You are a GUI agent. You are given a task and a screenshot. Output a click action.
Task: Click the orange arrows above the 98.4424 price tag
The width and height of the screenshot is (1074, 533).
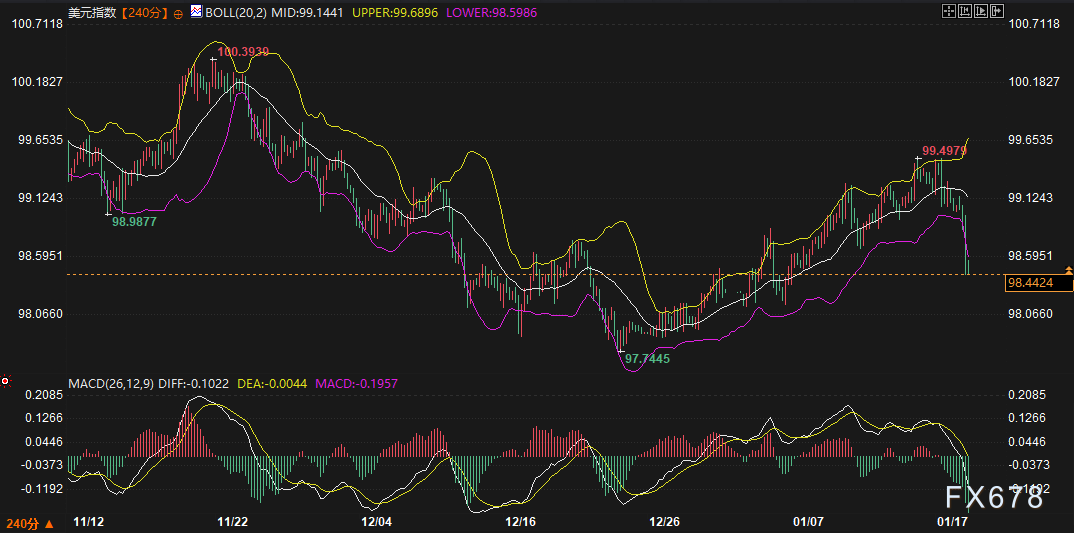point(1069,271)
